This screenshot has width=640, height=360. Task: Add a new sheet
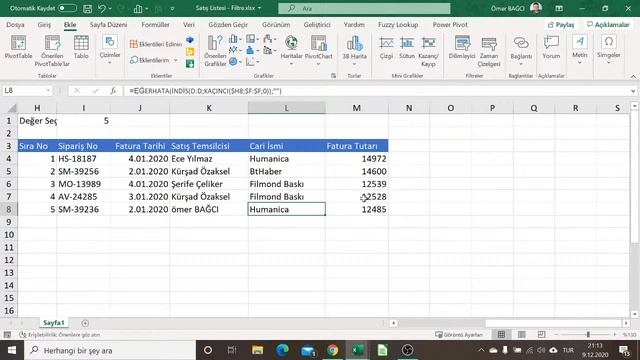pyautogui.click(x=85, y=323)
